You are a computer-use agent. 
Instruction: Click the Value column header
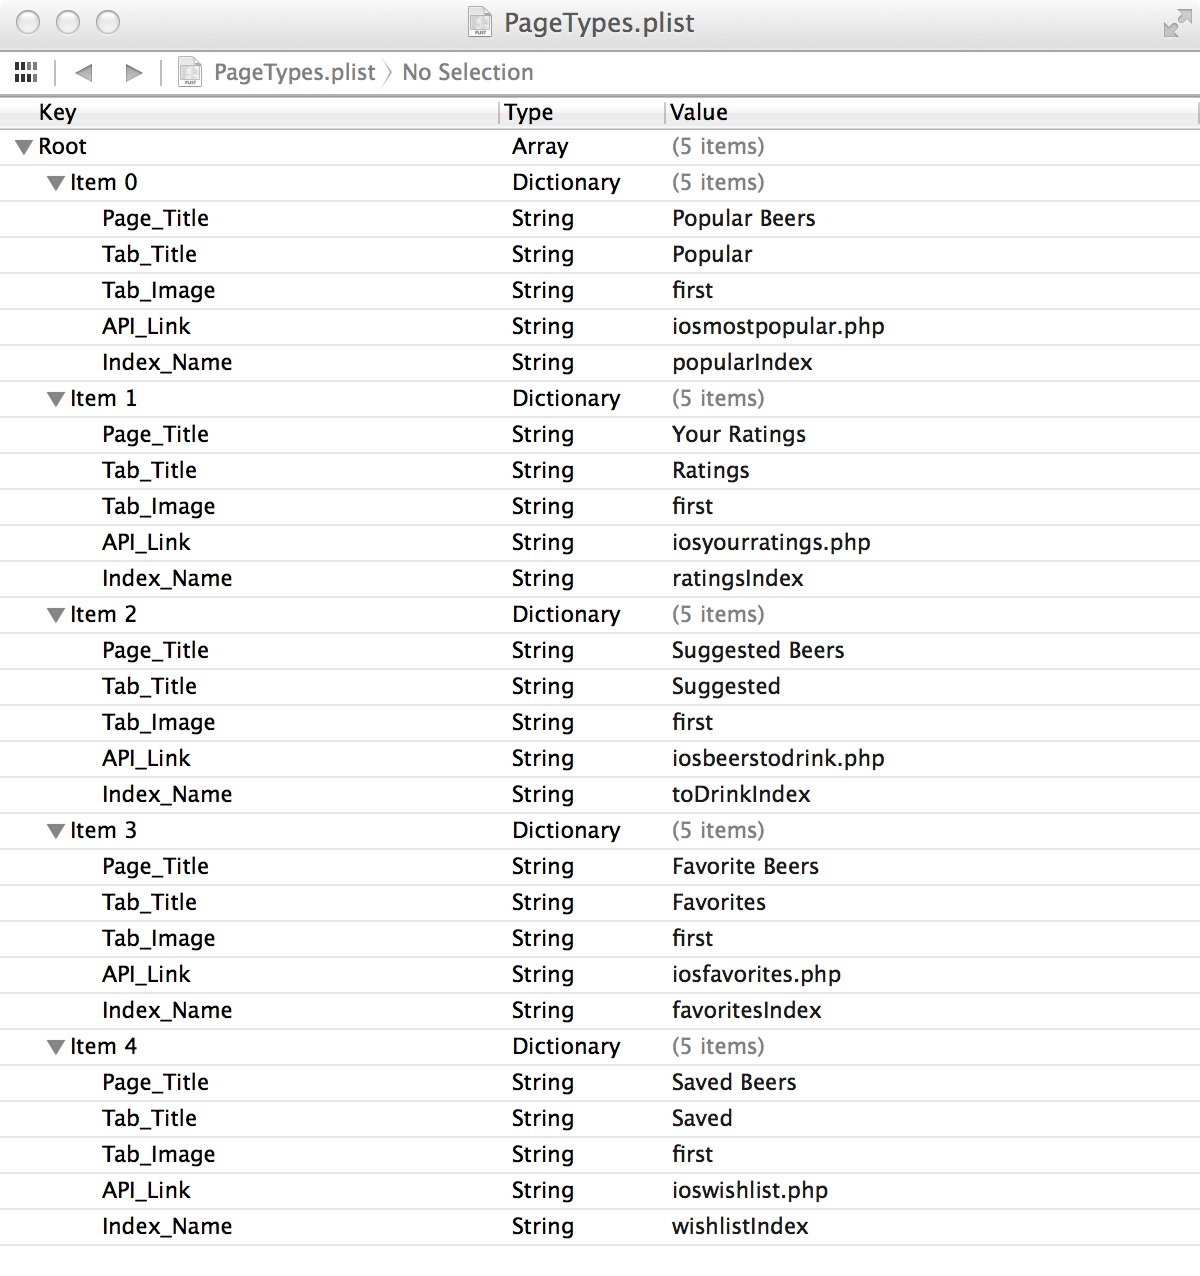(932, 112)
